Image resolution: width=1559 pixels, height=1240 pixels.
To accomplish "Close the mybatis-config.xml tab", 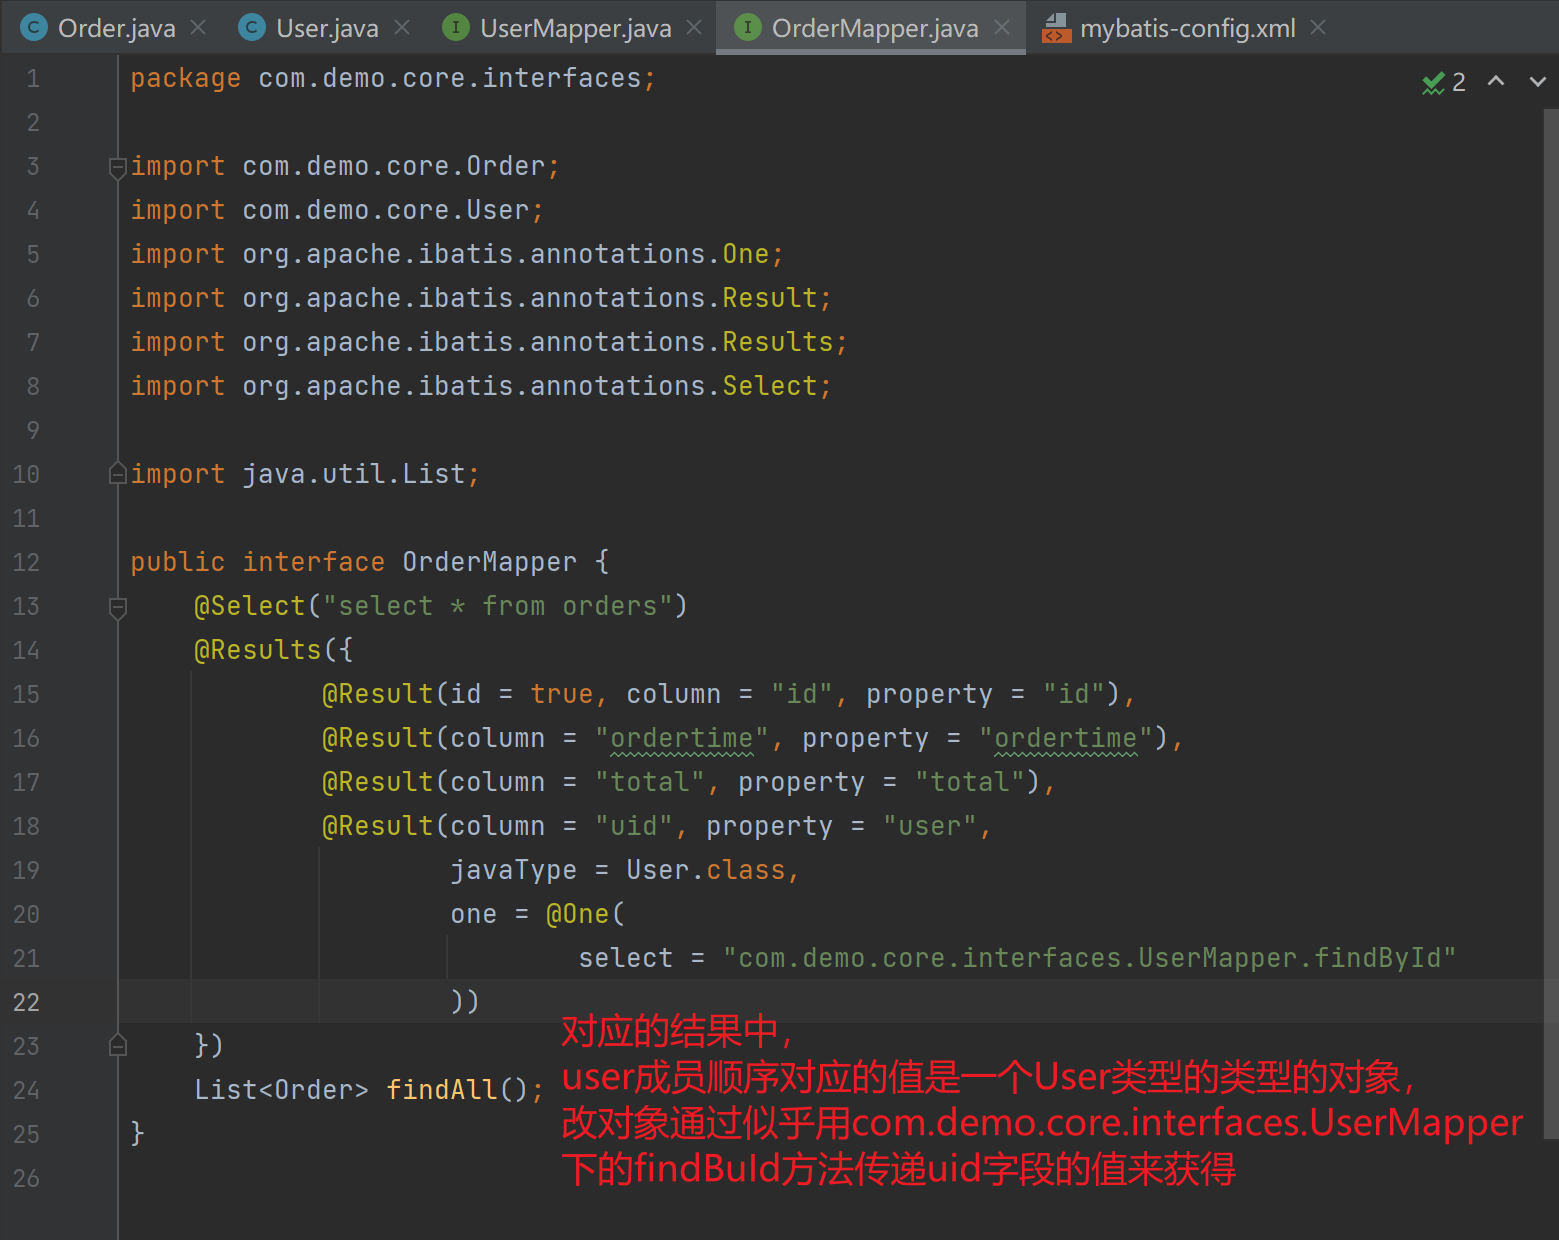I will pyautogui.click(x=1318, y=28).
